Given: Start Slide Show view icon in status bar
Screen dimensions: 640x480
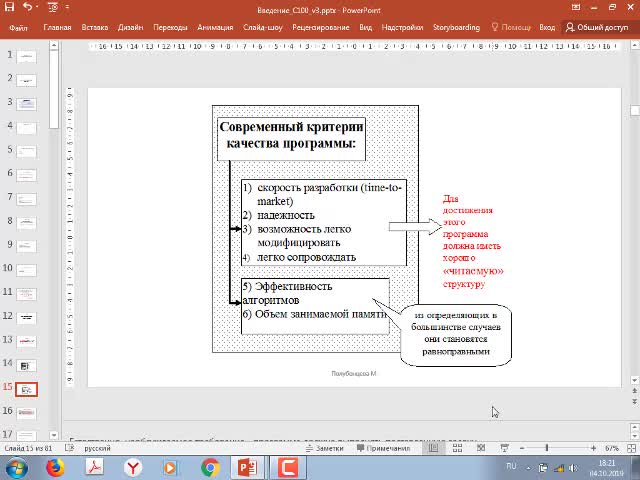Looking at the screenshot, I should (504, 448).
